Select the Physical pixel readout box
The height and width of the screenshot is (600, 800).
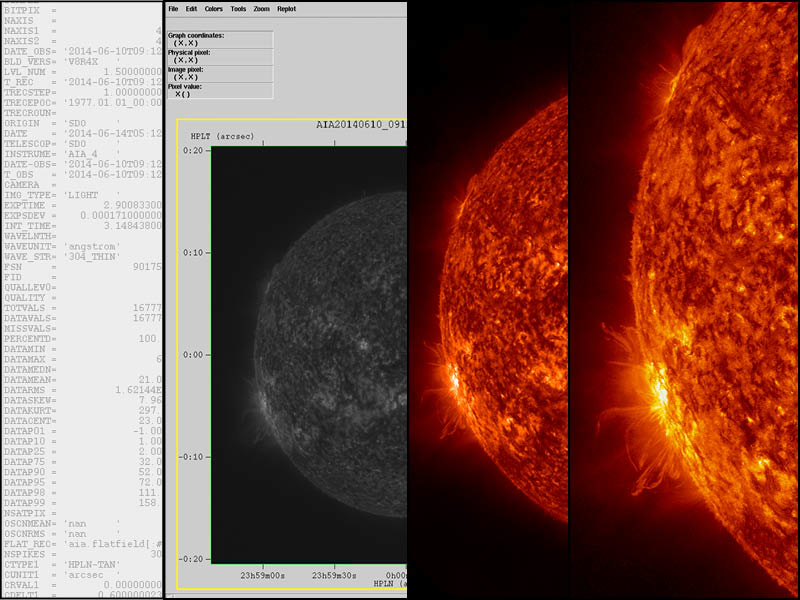[x=220, y=56]
